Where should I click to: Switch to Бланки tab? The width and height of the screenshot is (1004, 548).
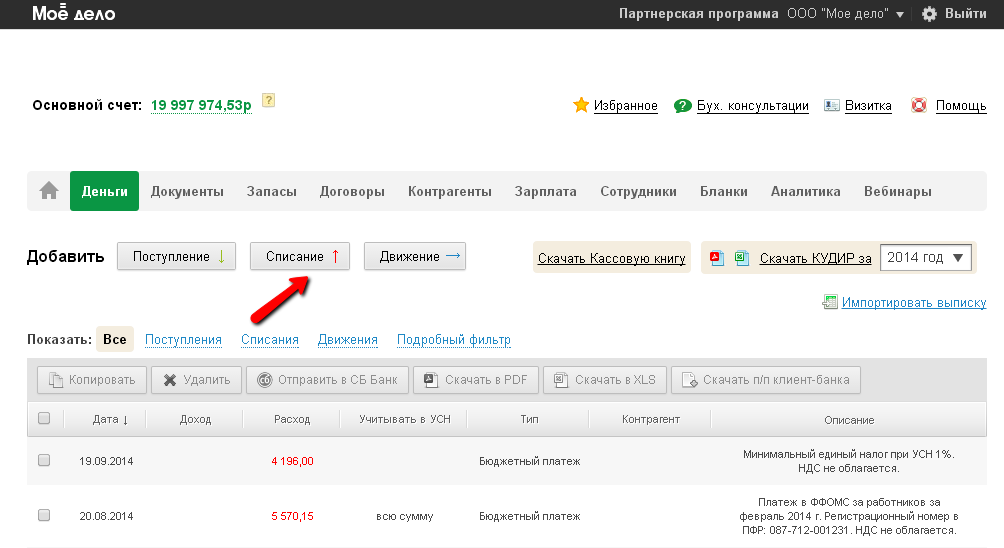coord(724,191)
